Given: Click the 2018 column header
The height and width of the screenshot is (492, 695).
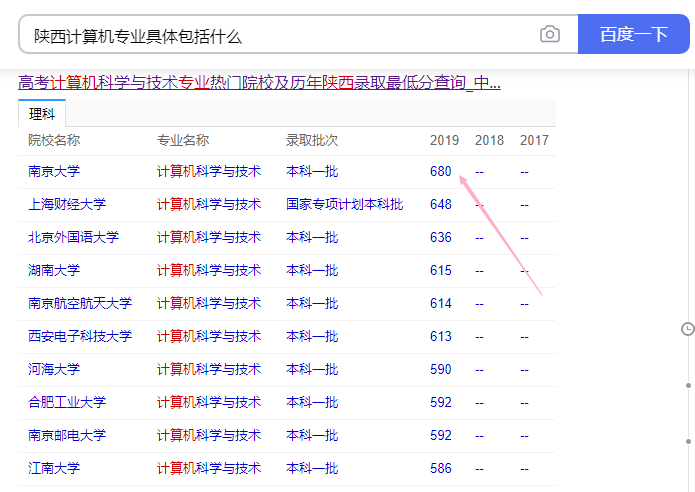Looking at the screenshot, I should point(489,141).
